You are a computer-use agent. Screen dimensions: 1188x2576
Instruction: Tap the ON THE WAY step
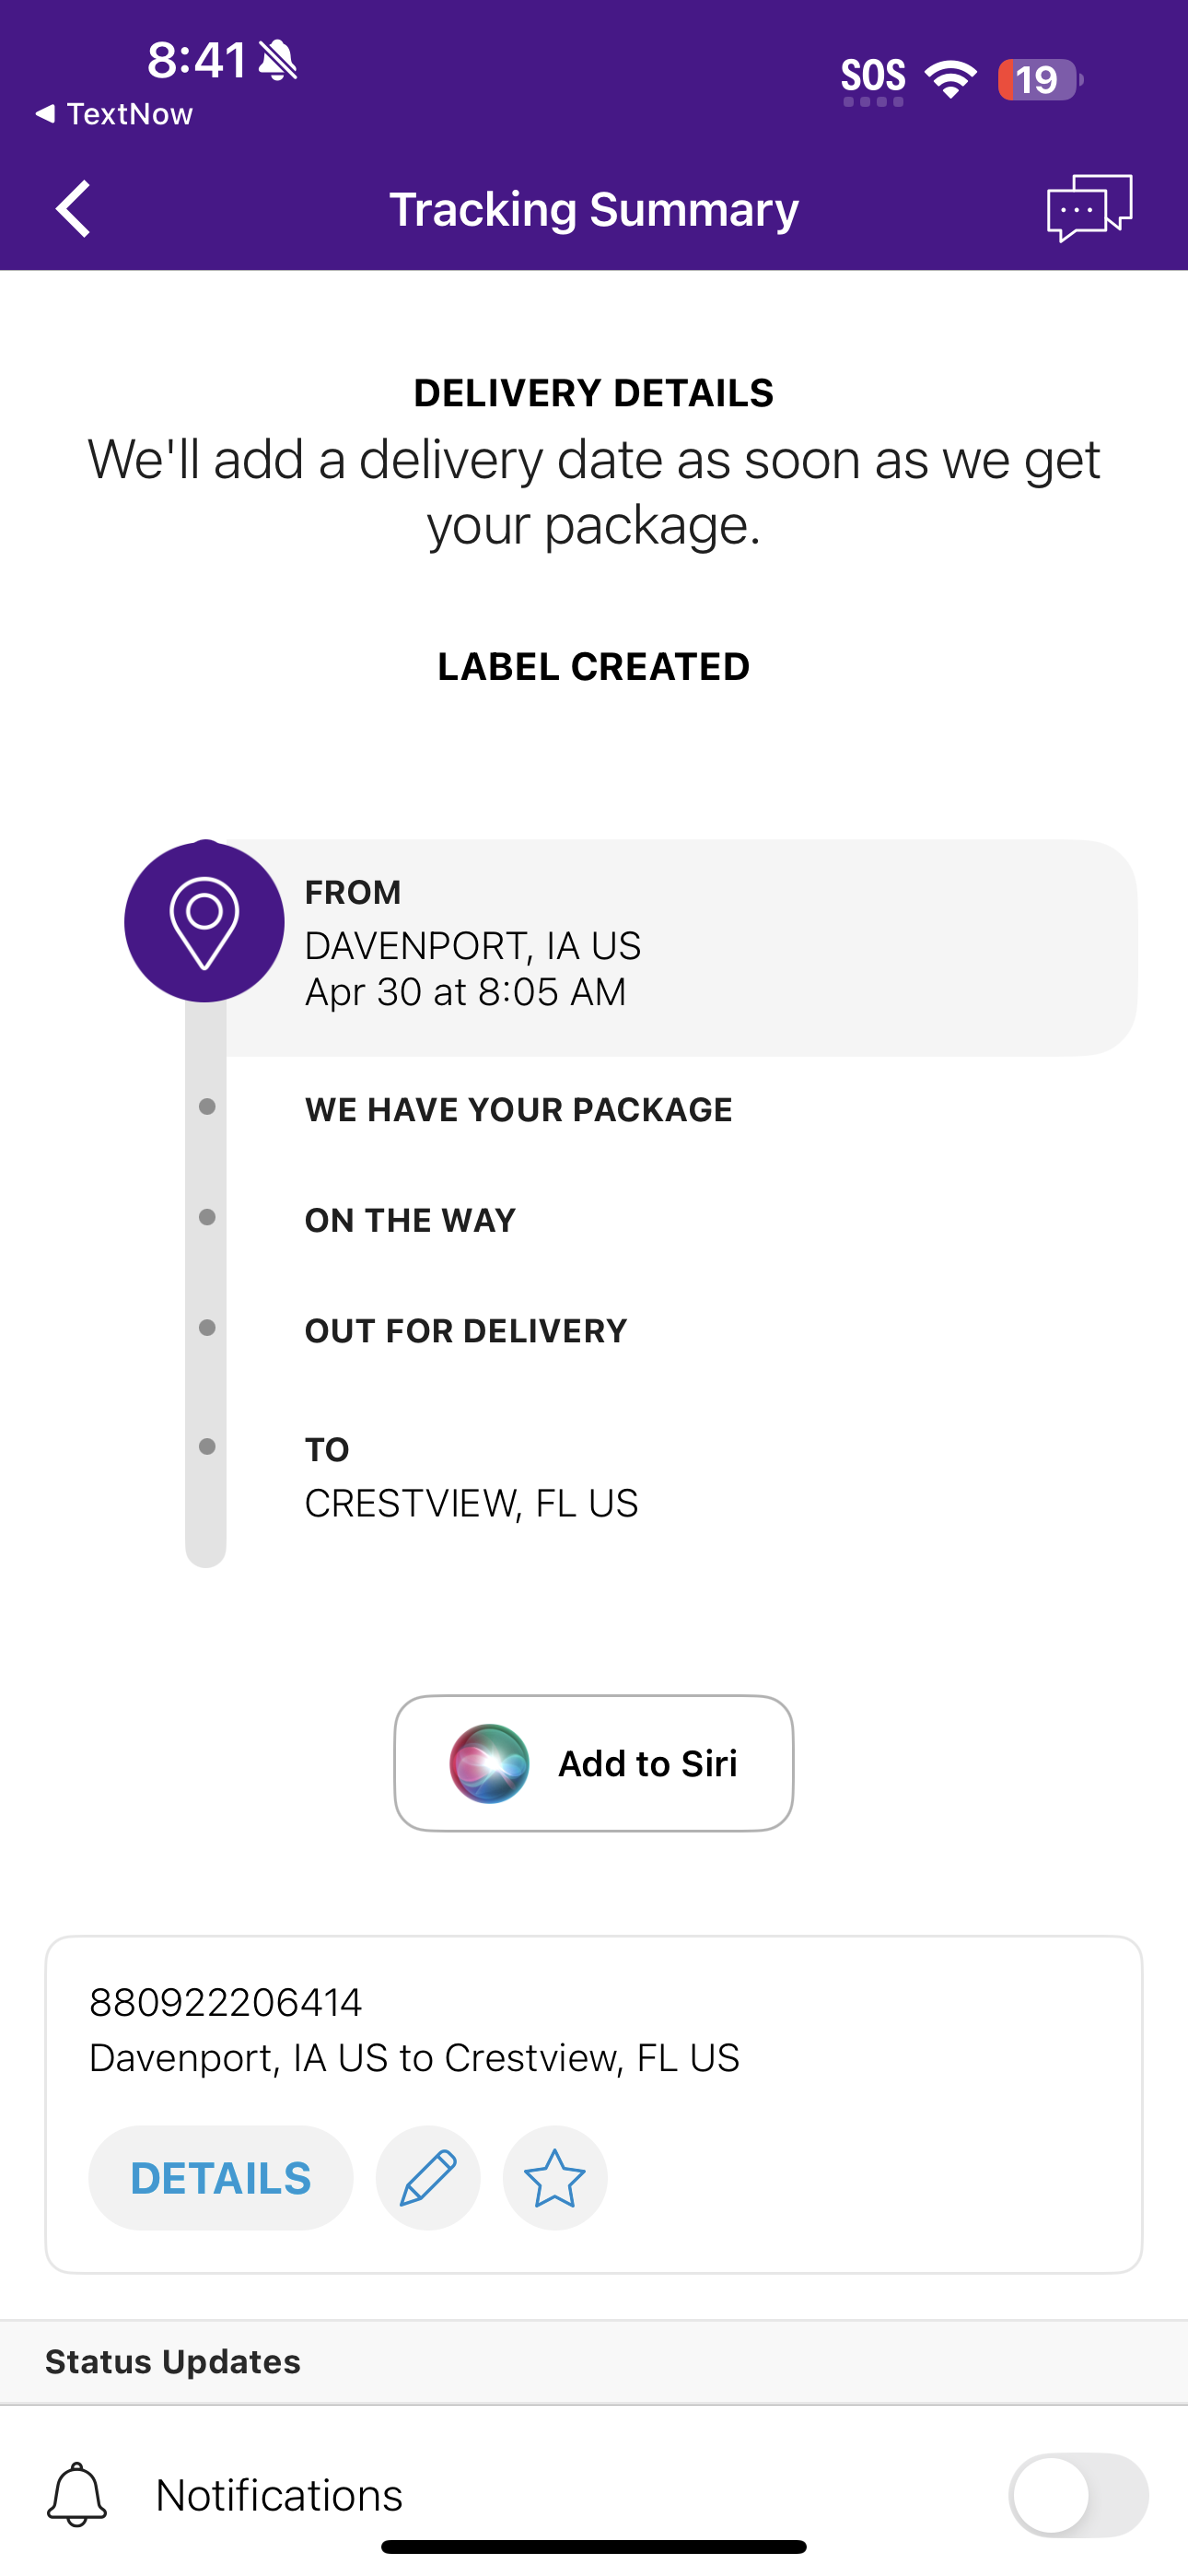tap(410, 1220)
